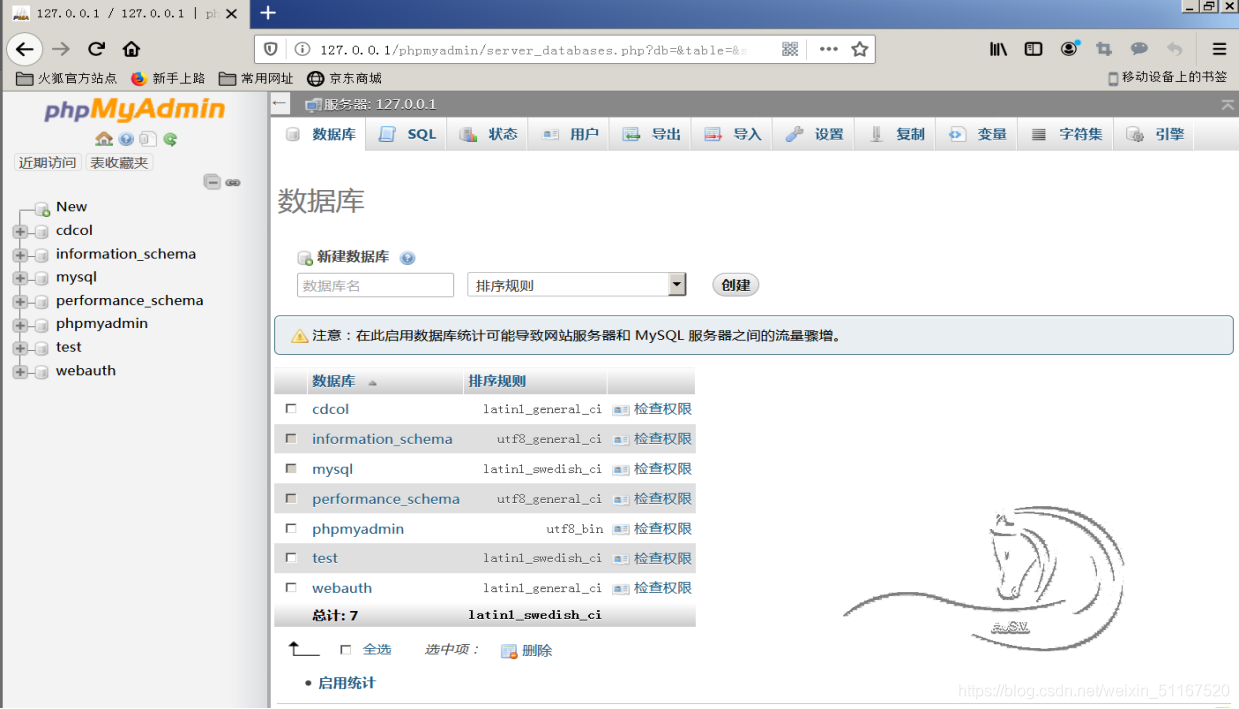
Task: Open the Firefox hamburger menu
Action: pyautogui.click(x=1219, y=49)
